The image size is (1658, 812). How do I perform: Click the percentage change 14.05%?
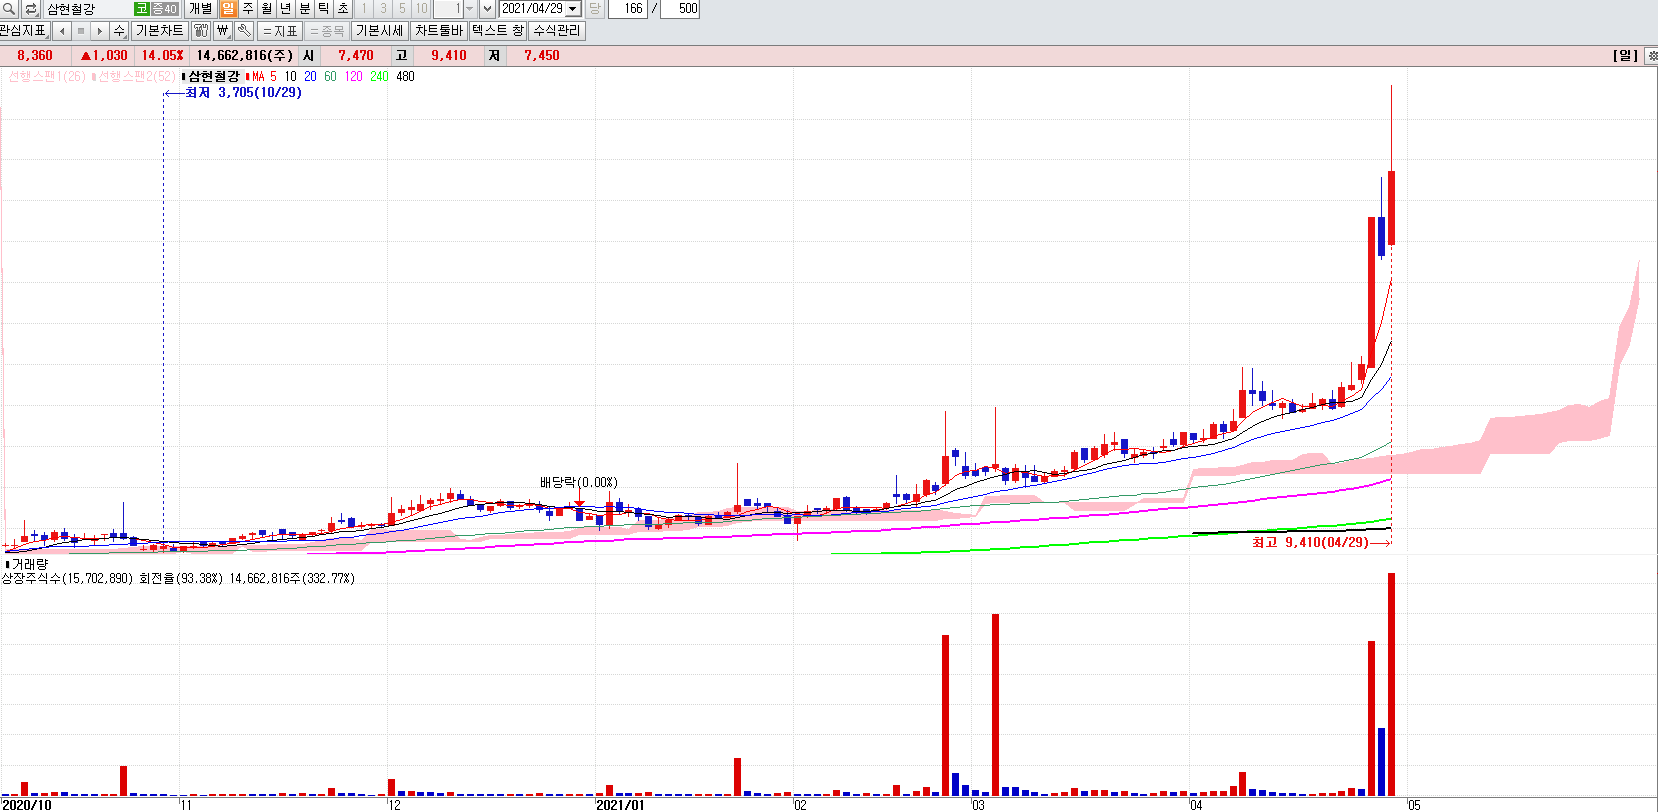(x=162, y=56)
